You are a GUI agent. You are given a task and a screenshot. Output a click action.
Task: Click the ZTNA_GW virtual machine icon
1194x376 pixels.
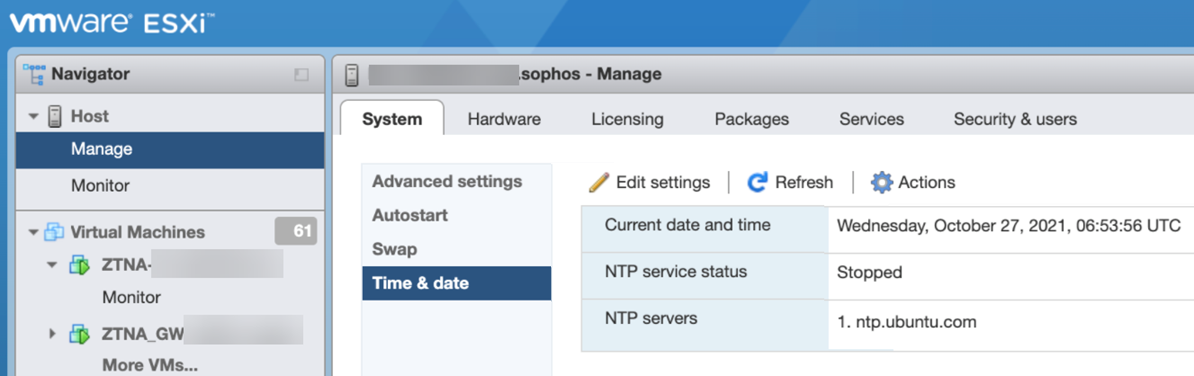79,333
